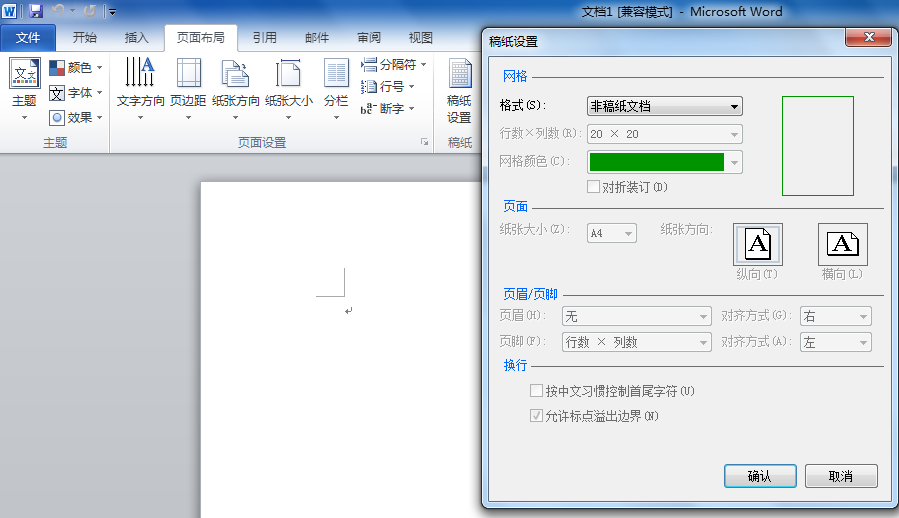Screen dimensions: 899x518
Task: Toggle 允许标点溢出边界 checkbox
Action: (536, 415)
